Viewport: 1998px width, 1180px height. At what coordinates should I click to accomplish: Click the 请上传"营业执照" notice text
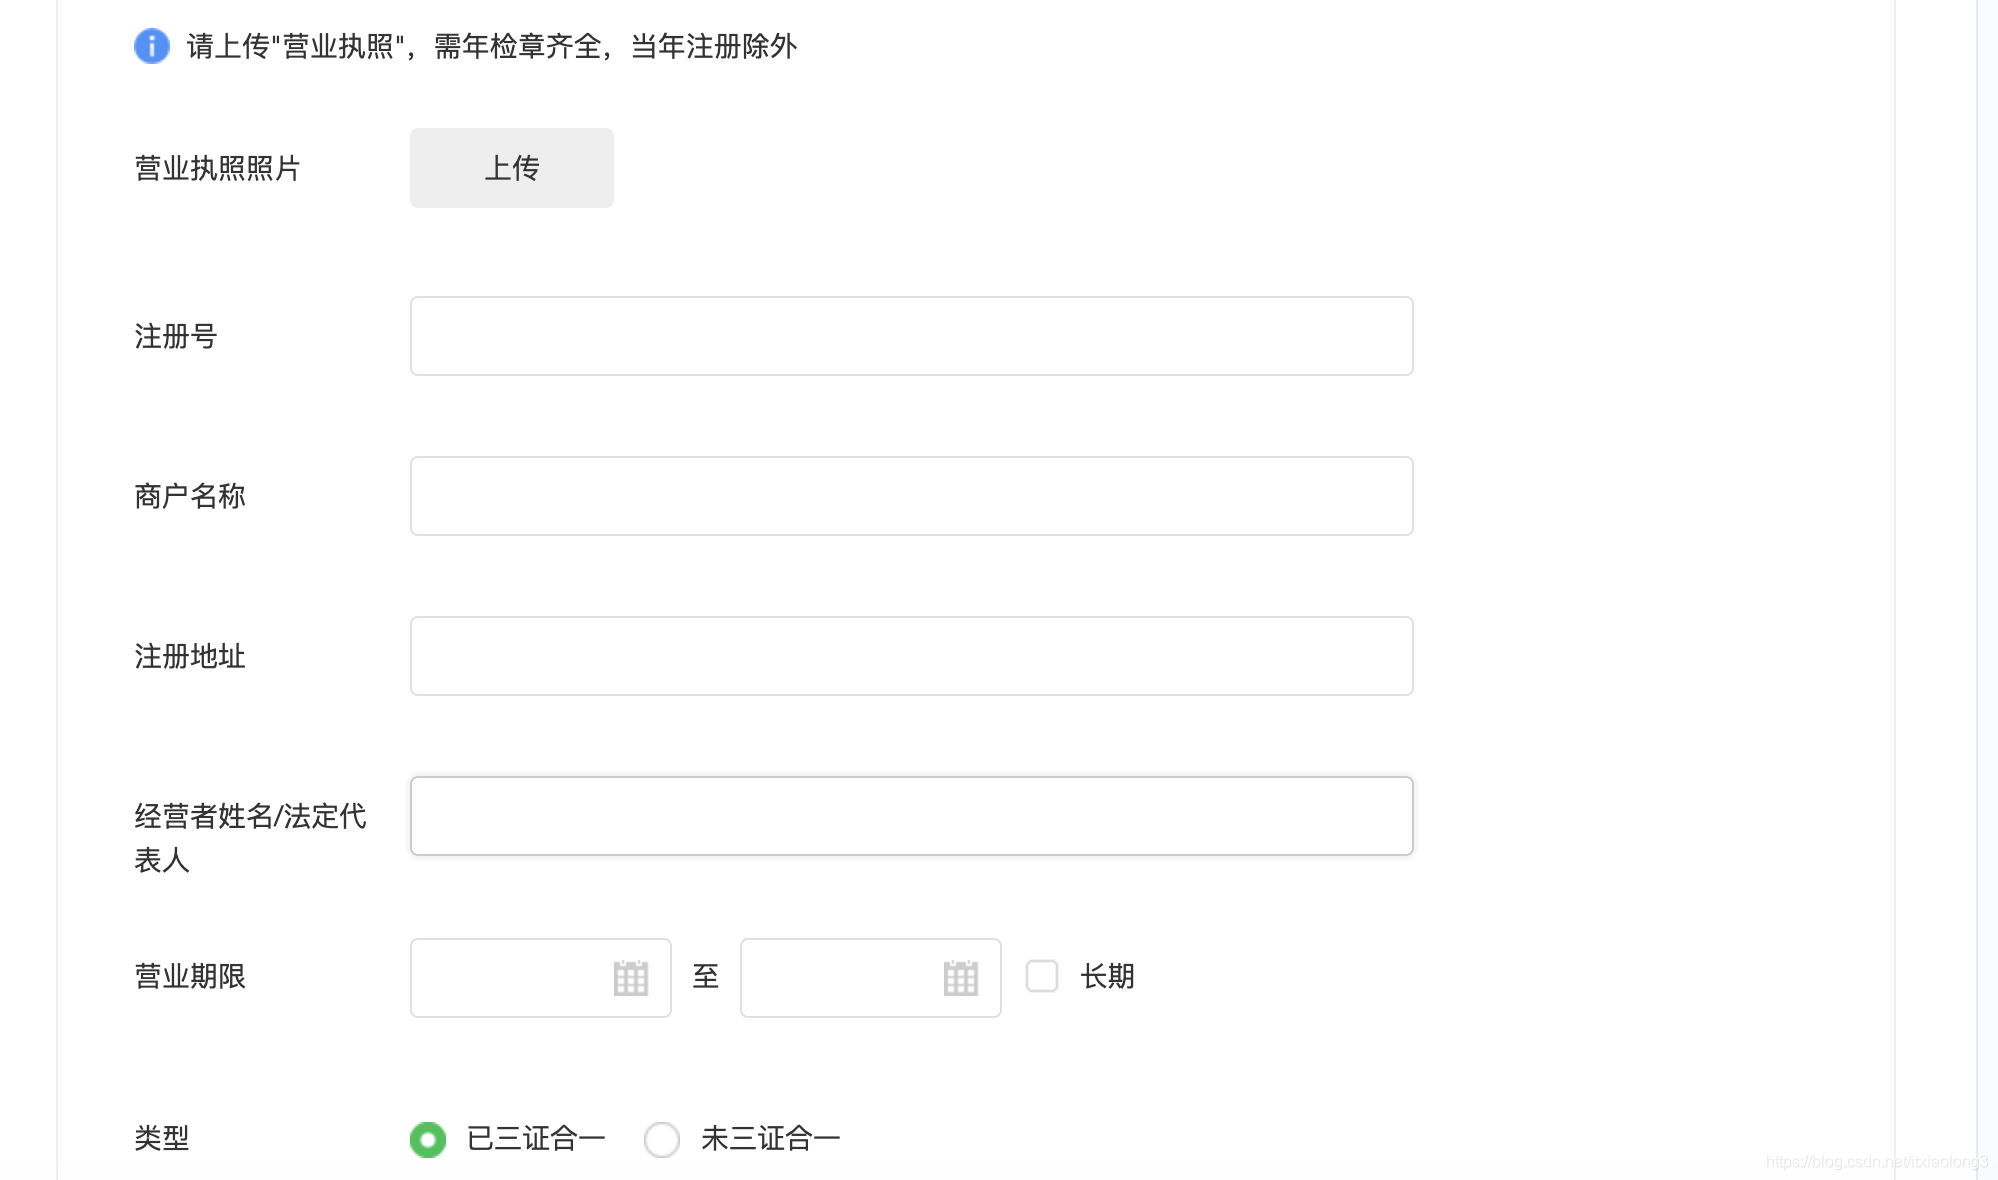(x=492, y=46)
